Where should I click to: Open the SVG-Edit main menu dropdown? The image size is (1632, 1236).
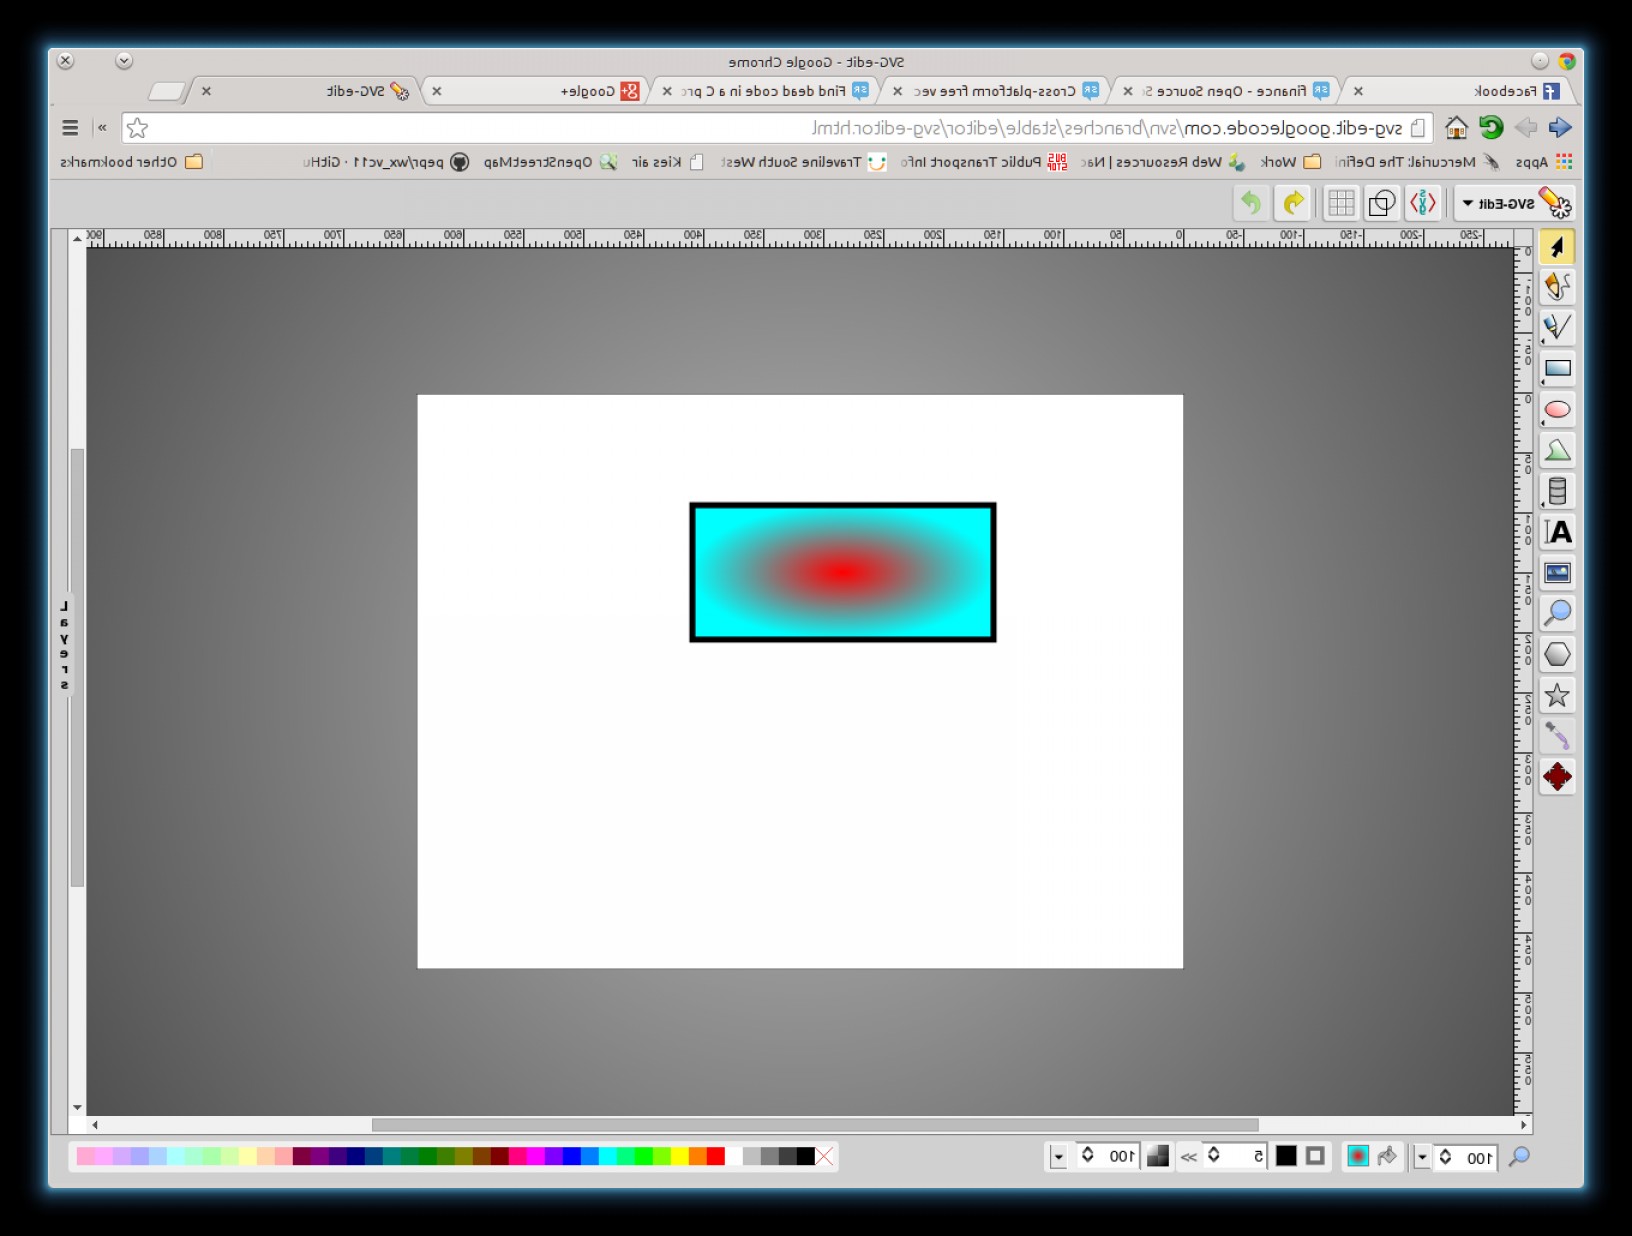click(x=1500, y=203)
